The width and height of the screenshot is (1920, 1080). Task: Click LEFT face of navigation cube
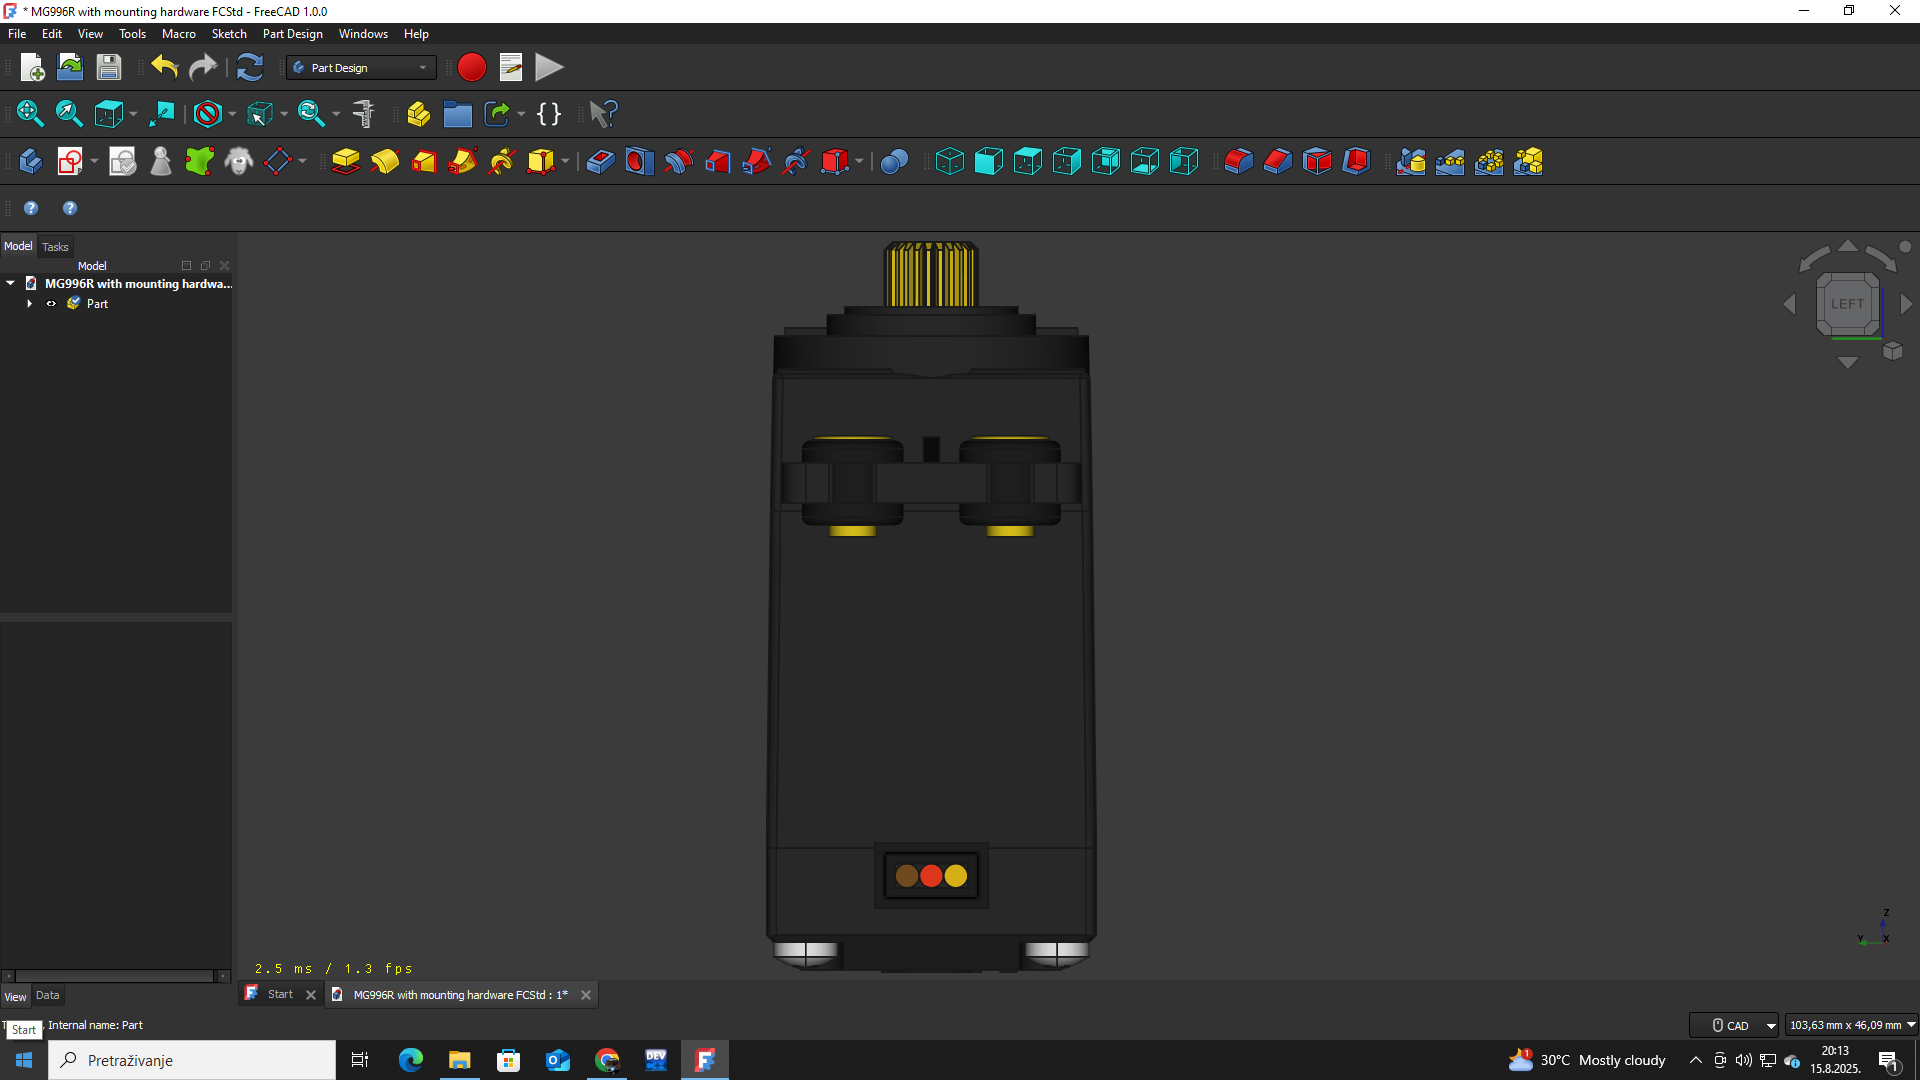(x=1847, y=304)
